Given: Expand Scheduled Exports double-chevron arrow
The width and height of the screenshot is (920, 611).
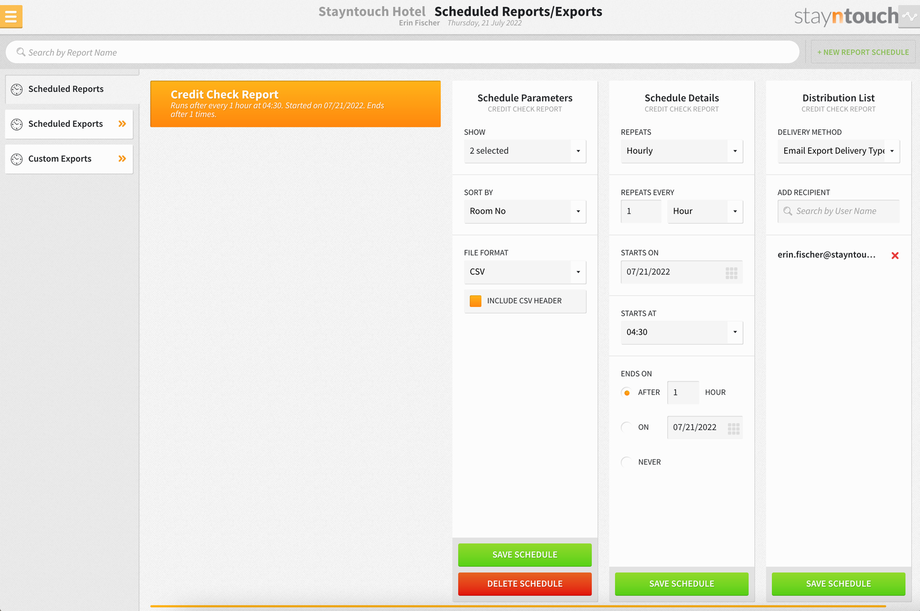Looking at the screenshot, I should (122, 124).
